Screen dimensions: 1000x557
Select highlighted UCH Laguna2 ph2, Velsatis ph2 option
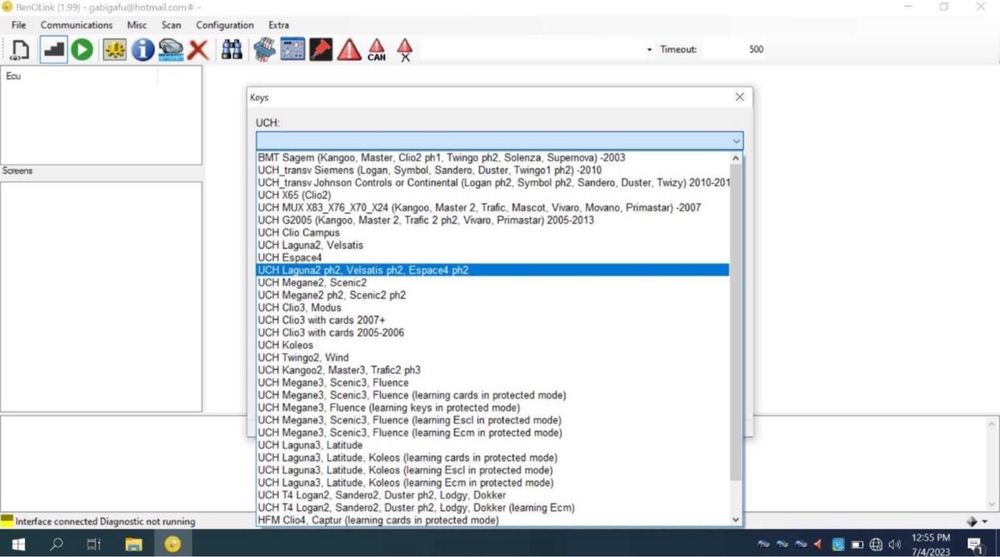tap(492, 270)
